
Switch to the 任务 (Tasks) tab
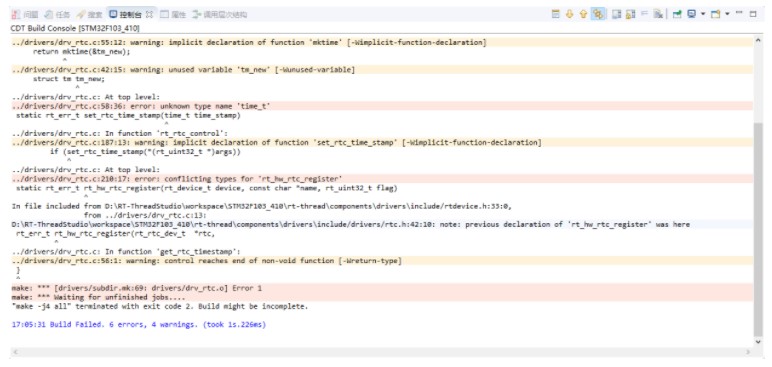coord(57,15)
